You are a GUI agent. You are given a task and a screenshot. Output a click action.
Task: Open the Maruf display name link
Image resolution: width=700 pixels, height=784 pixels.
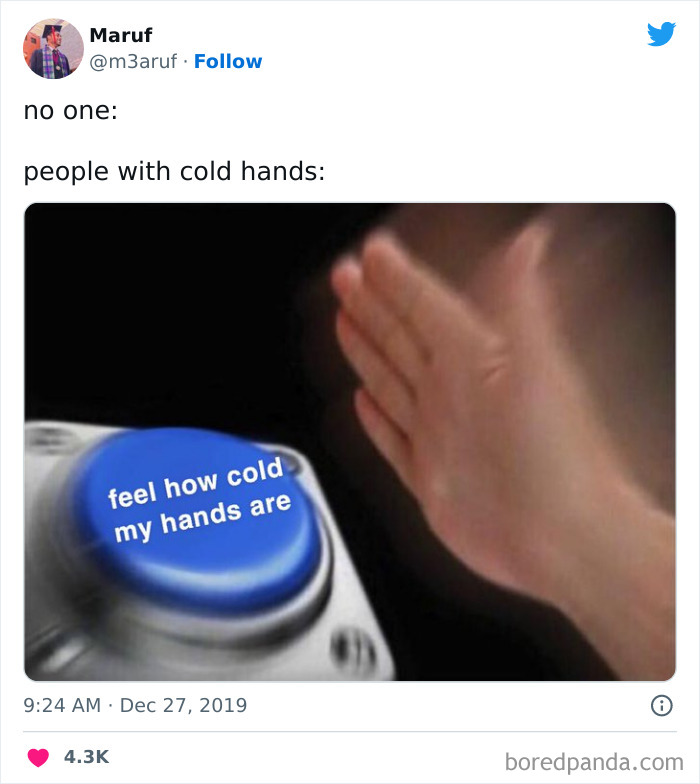click(120, 36)
